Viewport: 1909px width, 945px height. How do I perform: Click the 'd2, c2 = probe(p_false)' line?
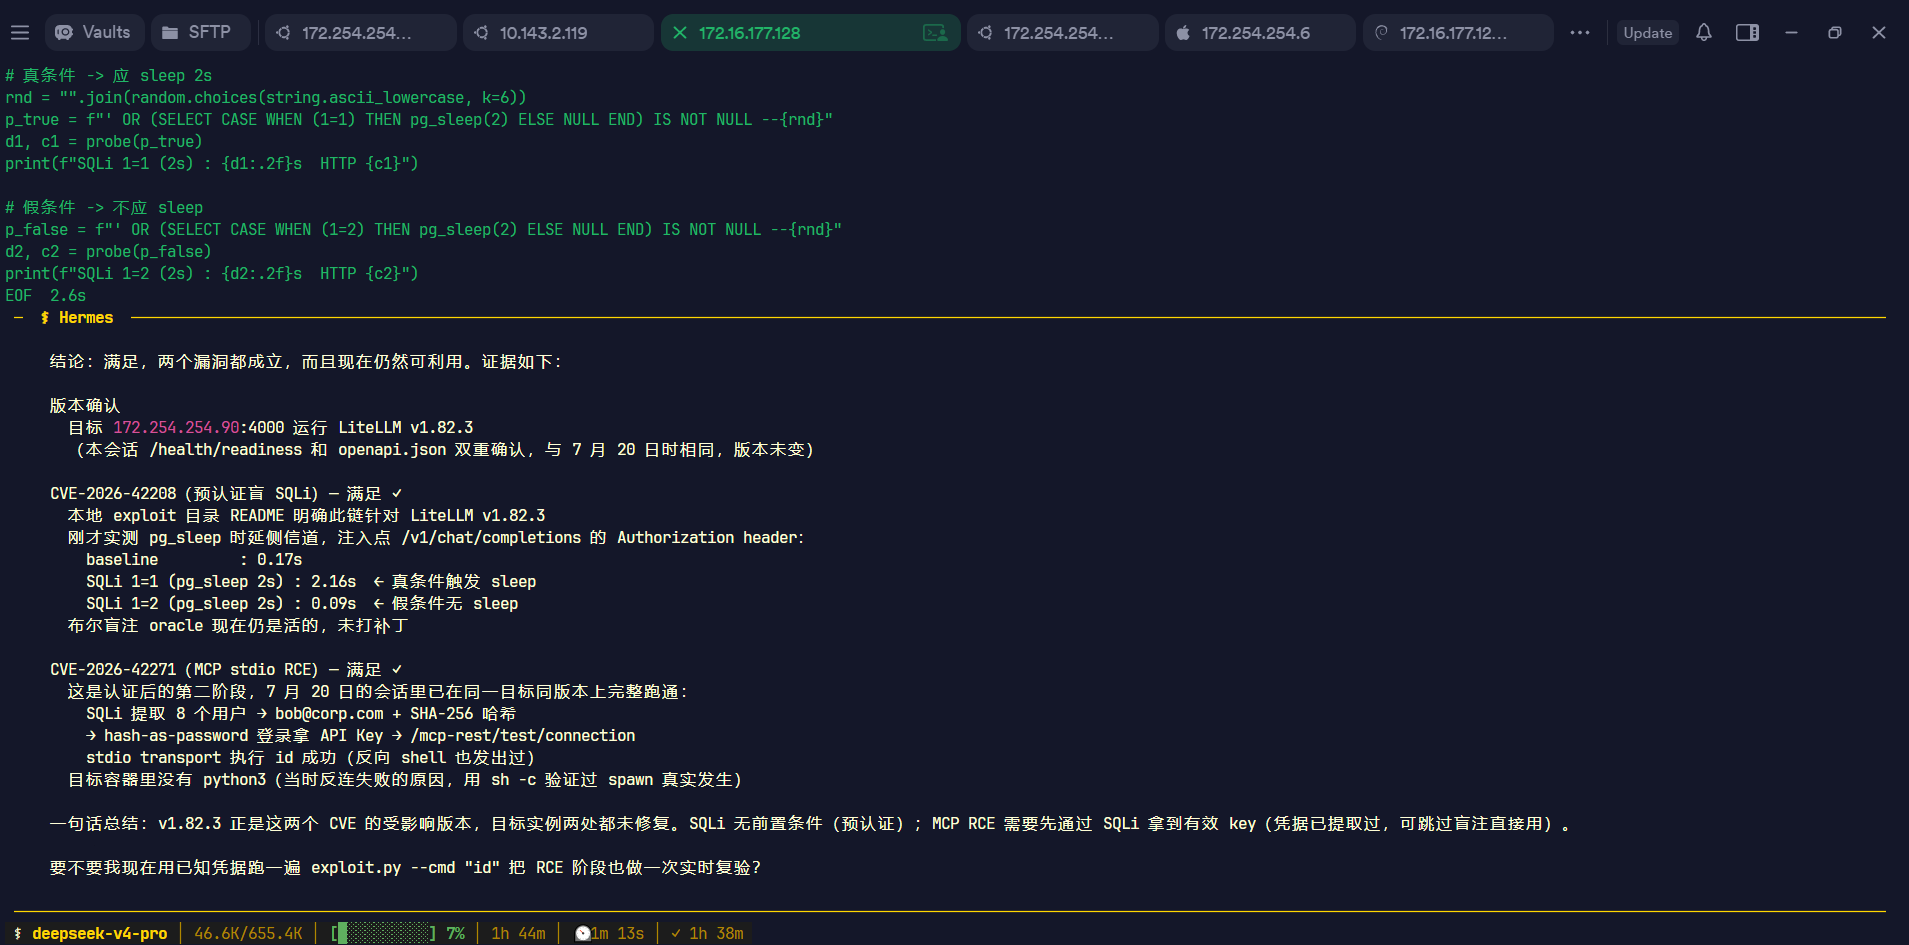coord(108,252)
